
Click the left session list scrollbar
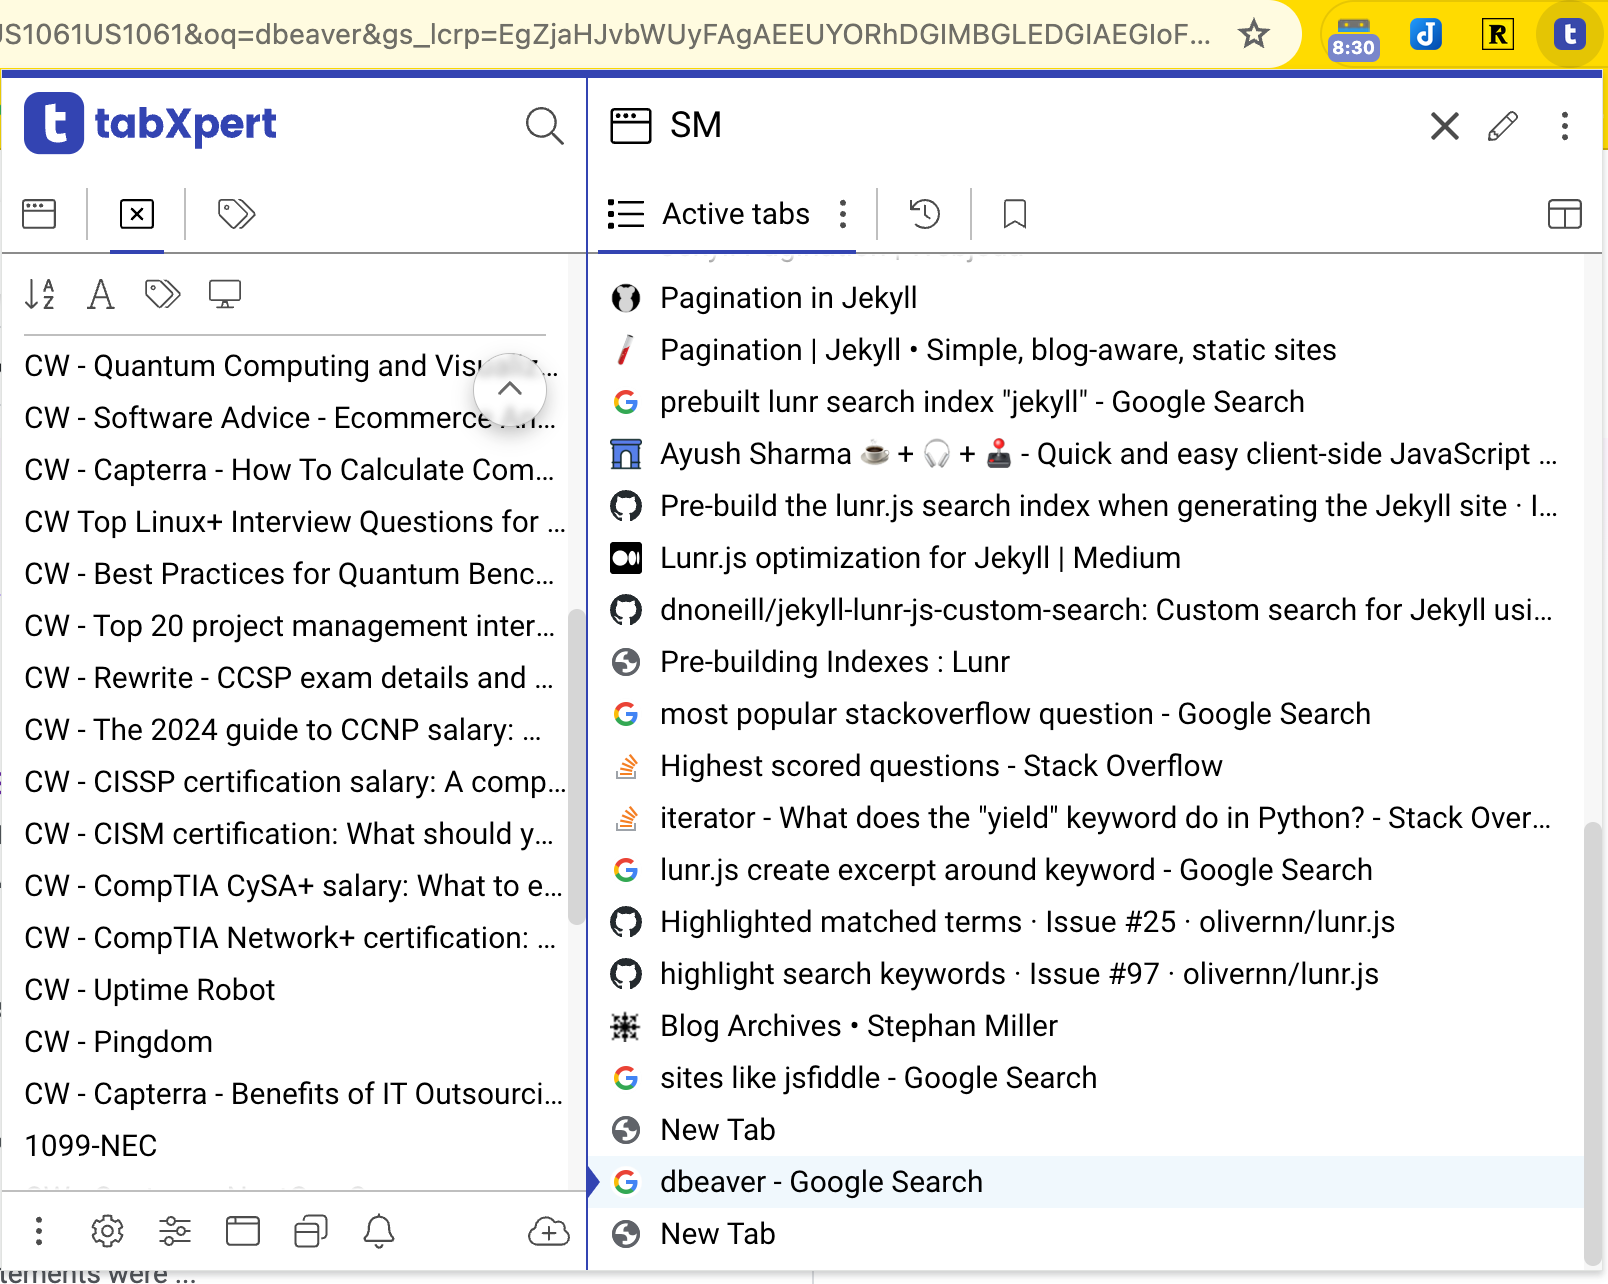[576, 766]
